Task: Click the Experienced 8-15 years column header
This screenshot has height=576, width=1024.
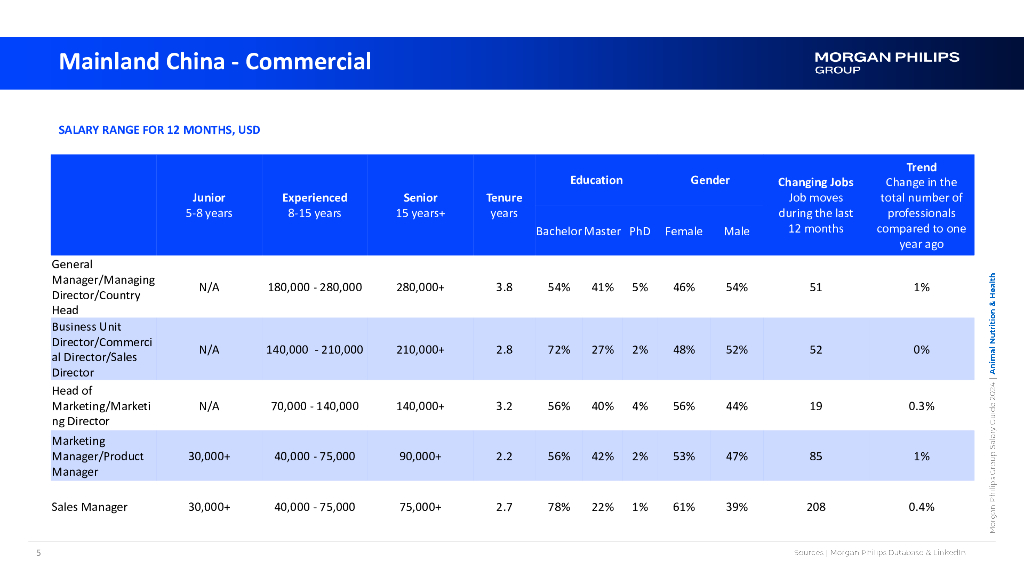Action: [314, 205]
